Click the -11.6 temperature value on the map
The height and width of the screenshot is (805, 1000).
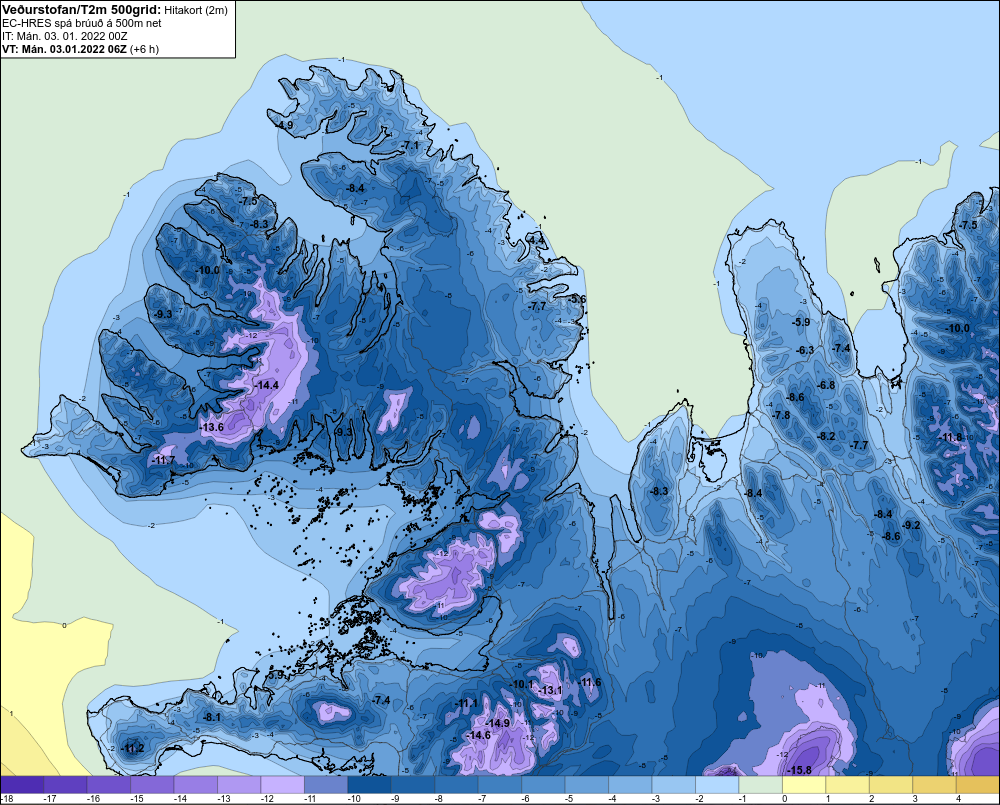pyautogui.click(x=589, y=683)
